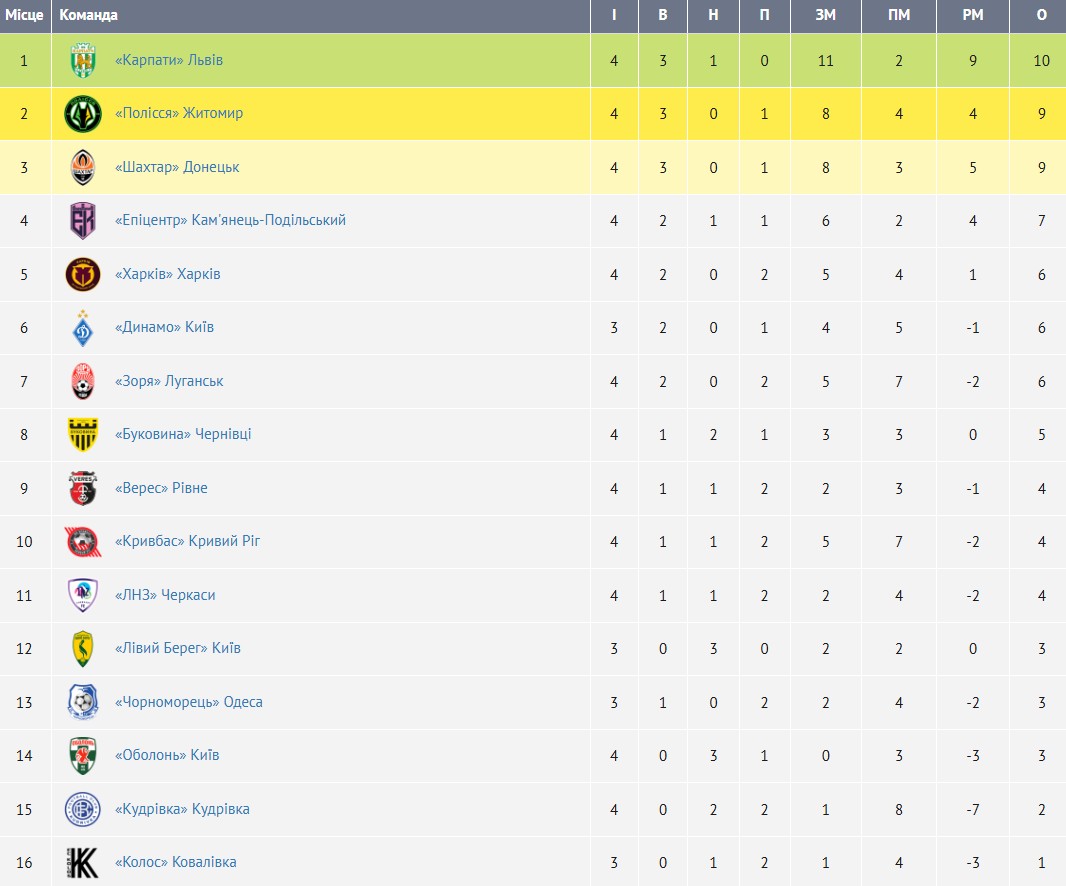
Task: Sort table by the О points column
Action: (1041, 15)
